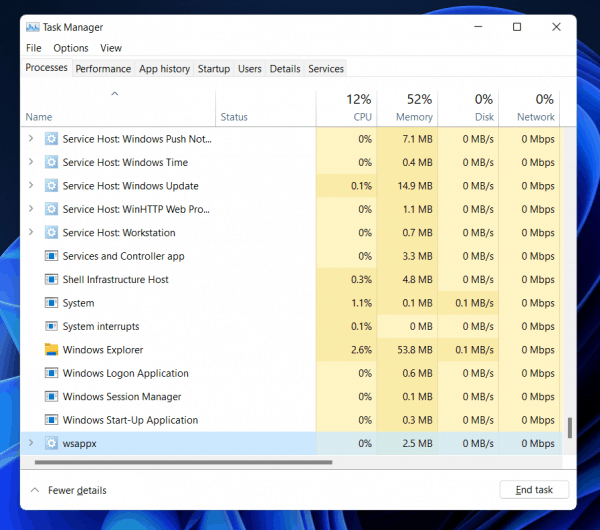Expand the wsappx process group

(31, 443)
